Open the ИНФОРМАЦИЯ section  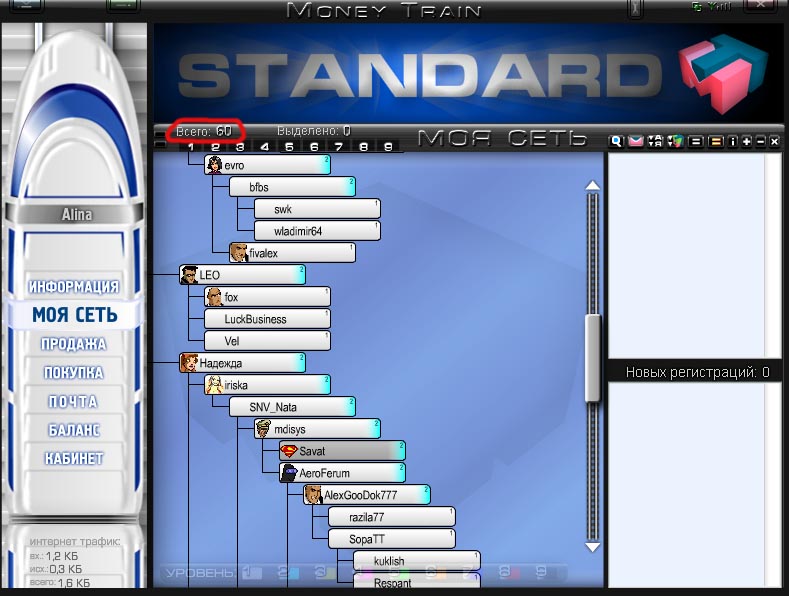74,286
